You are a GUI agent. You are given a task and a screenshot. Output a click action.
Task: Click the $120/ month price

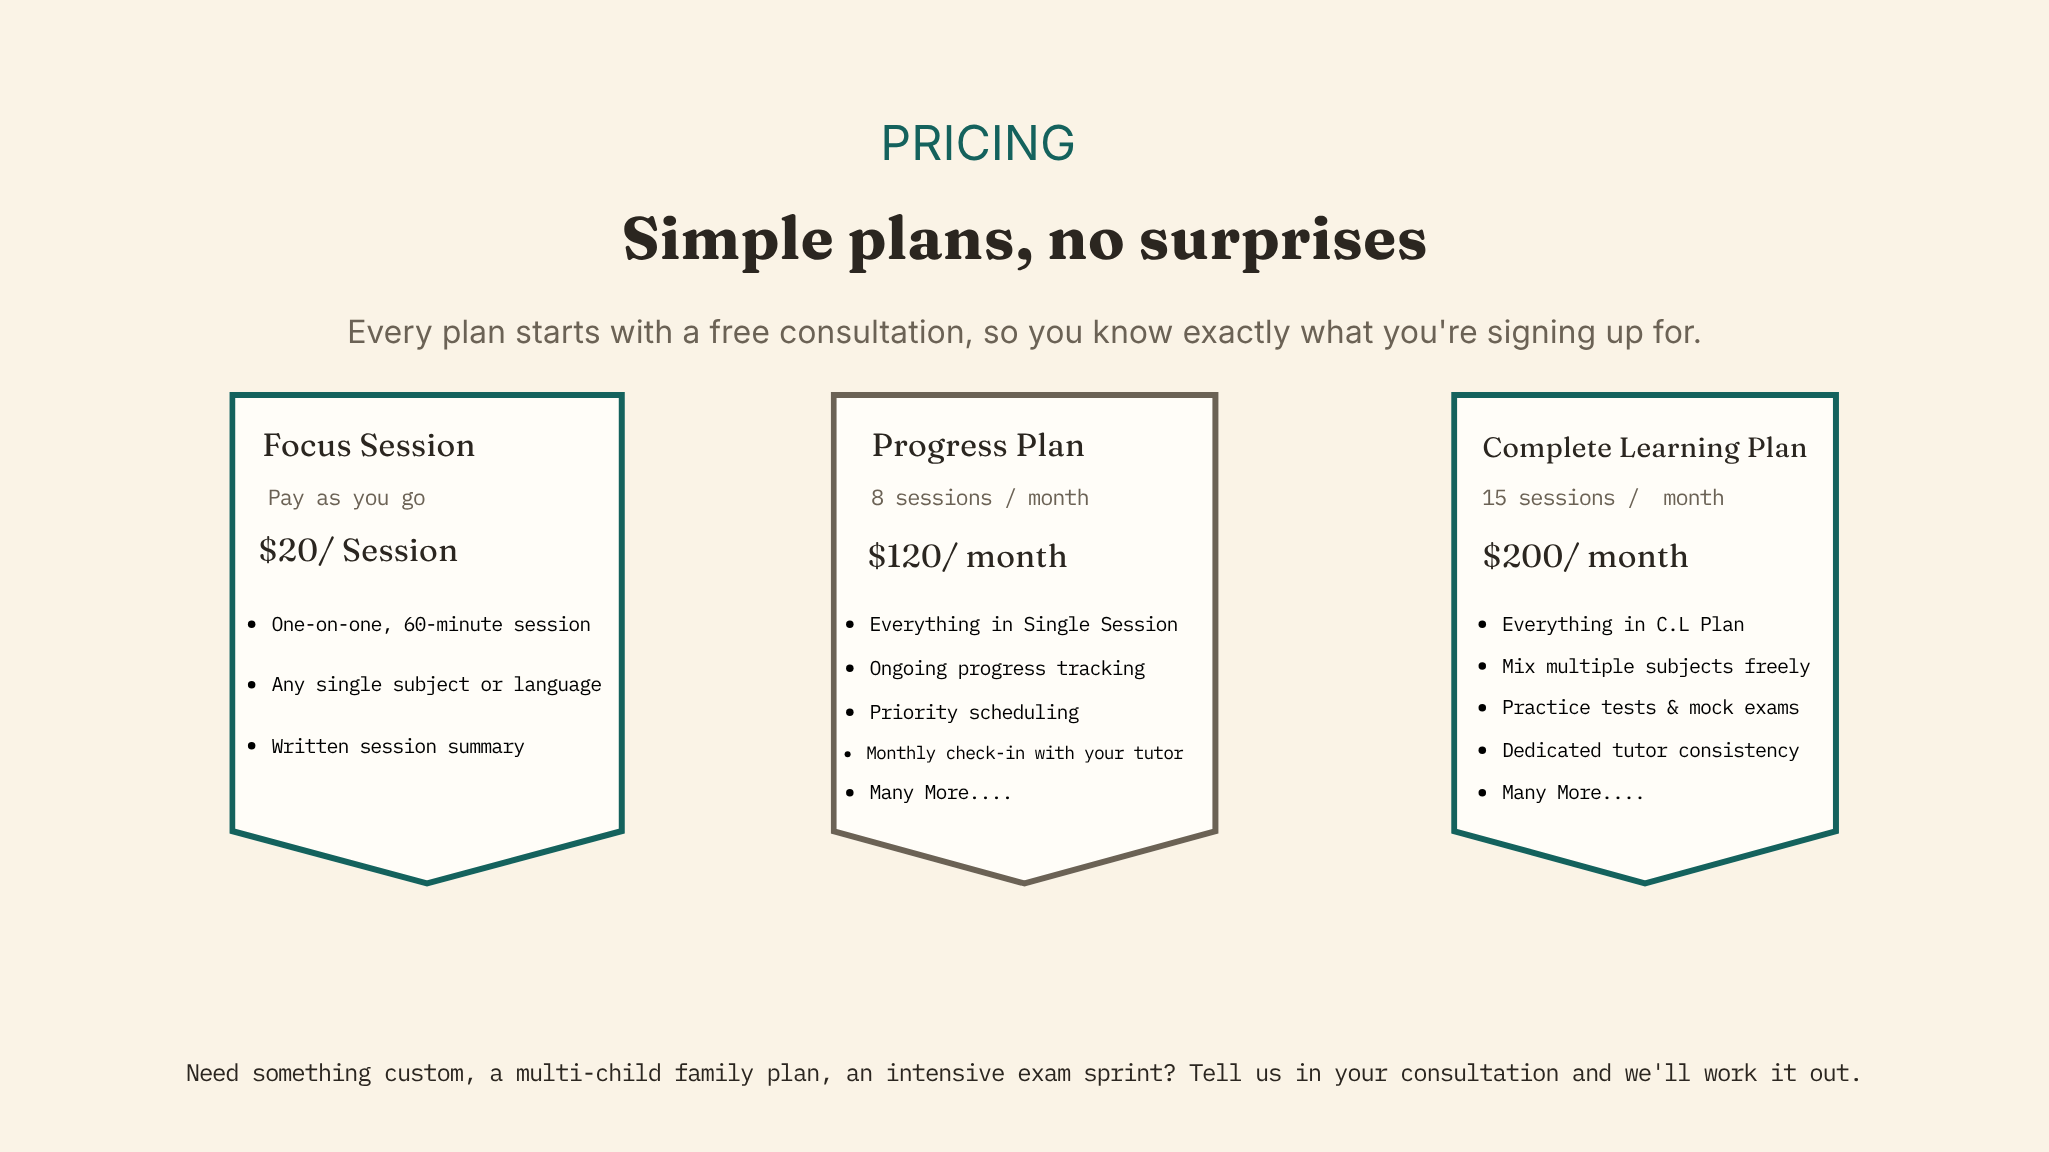967,557
